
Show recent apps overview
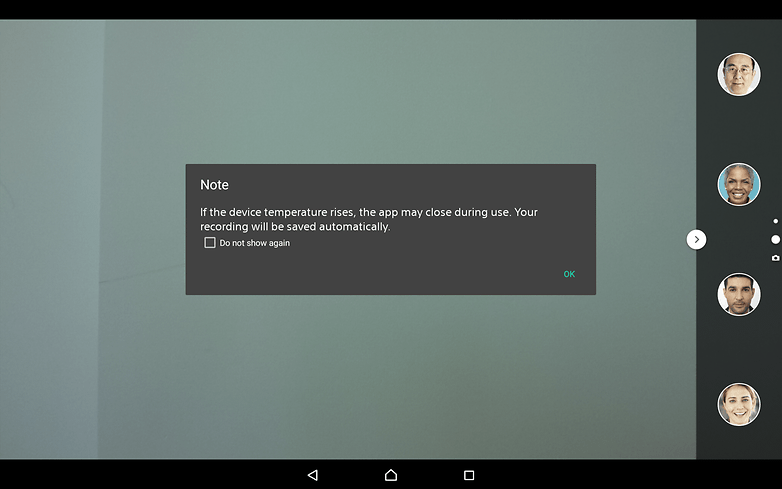(469, 475)
